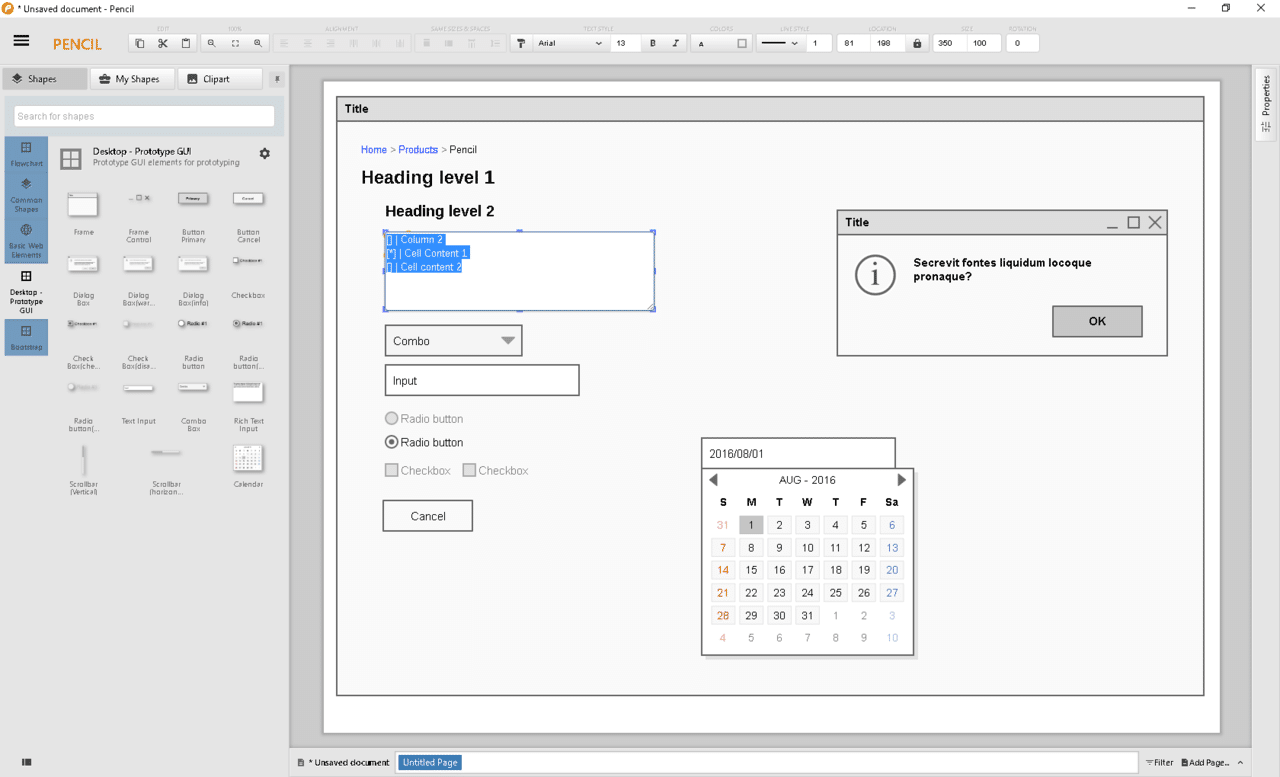Image resolution: width=1280 pixels, height=777 pixels.
Task: Open the Properties side panel tab
Action: [x=1266, y=103]
